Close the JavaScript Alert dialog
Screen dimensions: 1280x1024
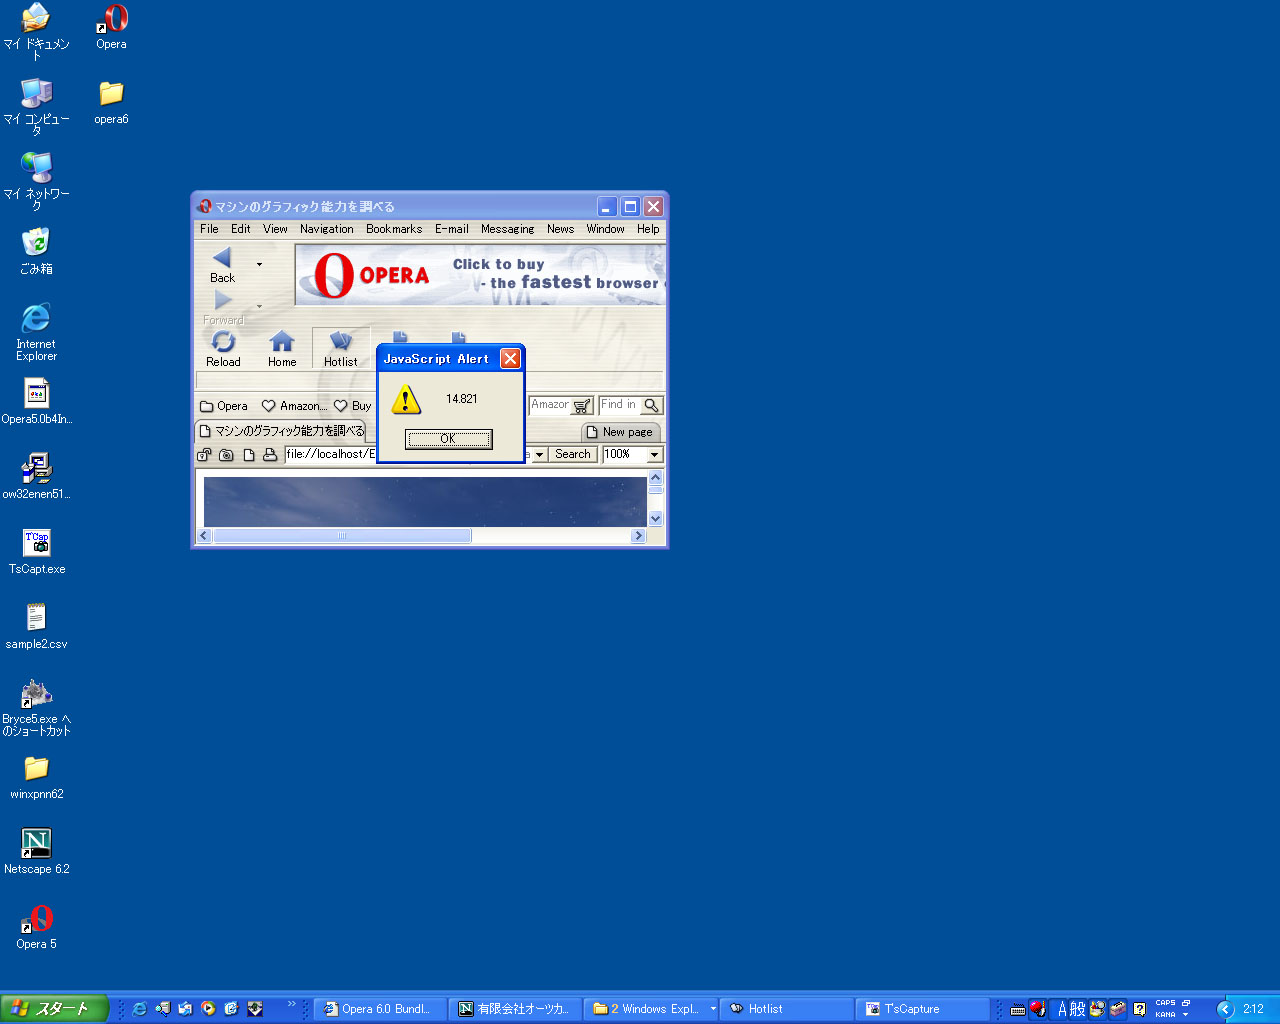pyautogui.click(x=510, y=359)
